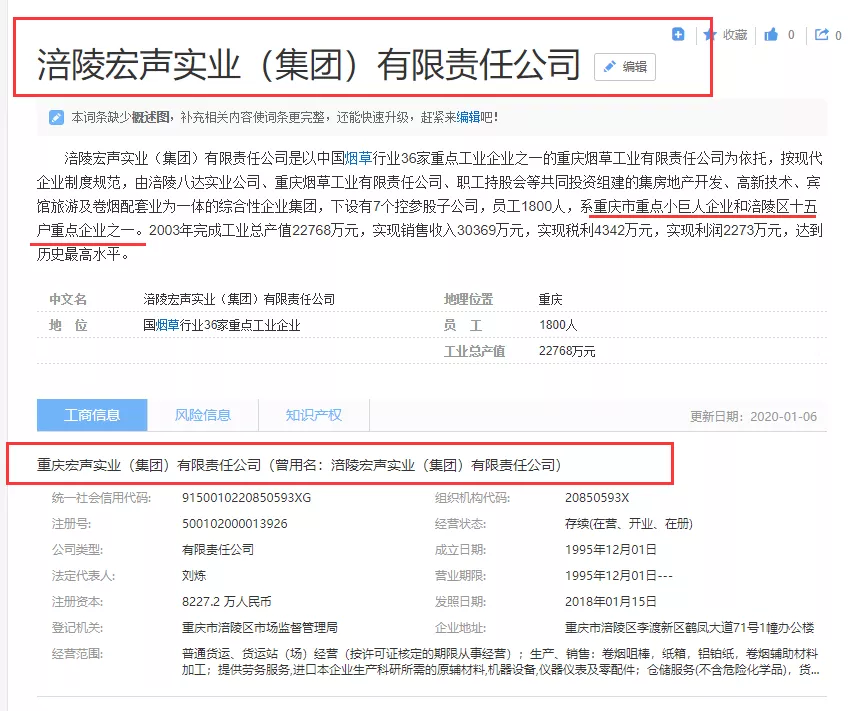Click the blue plus icon near 收藏
This screenshot has height=711, width=851.
pyautogui.click(x=678, y=34)
